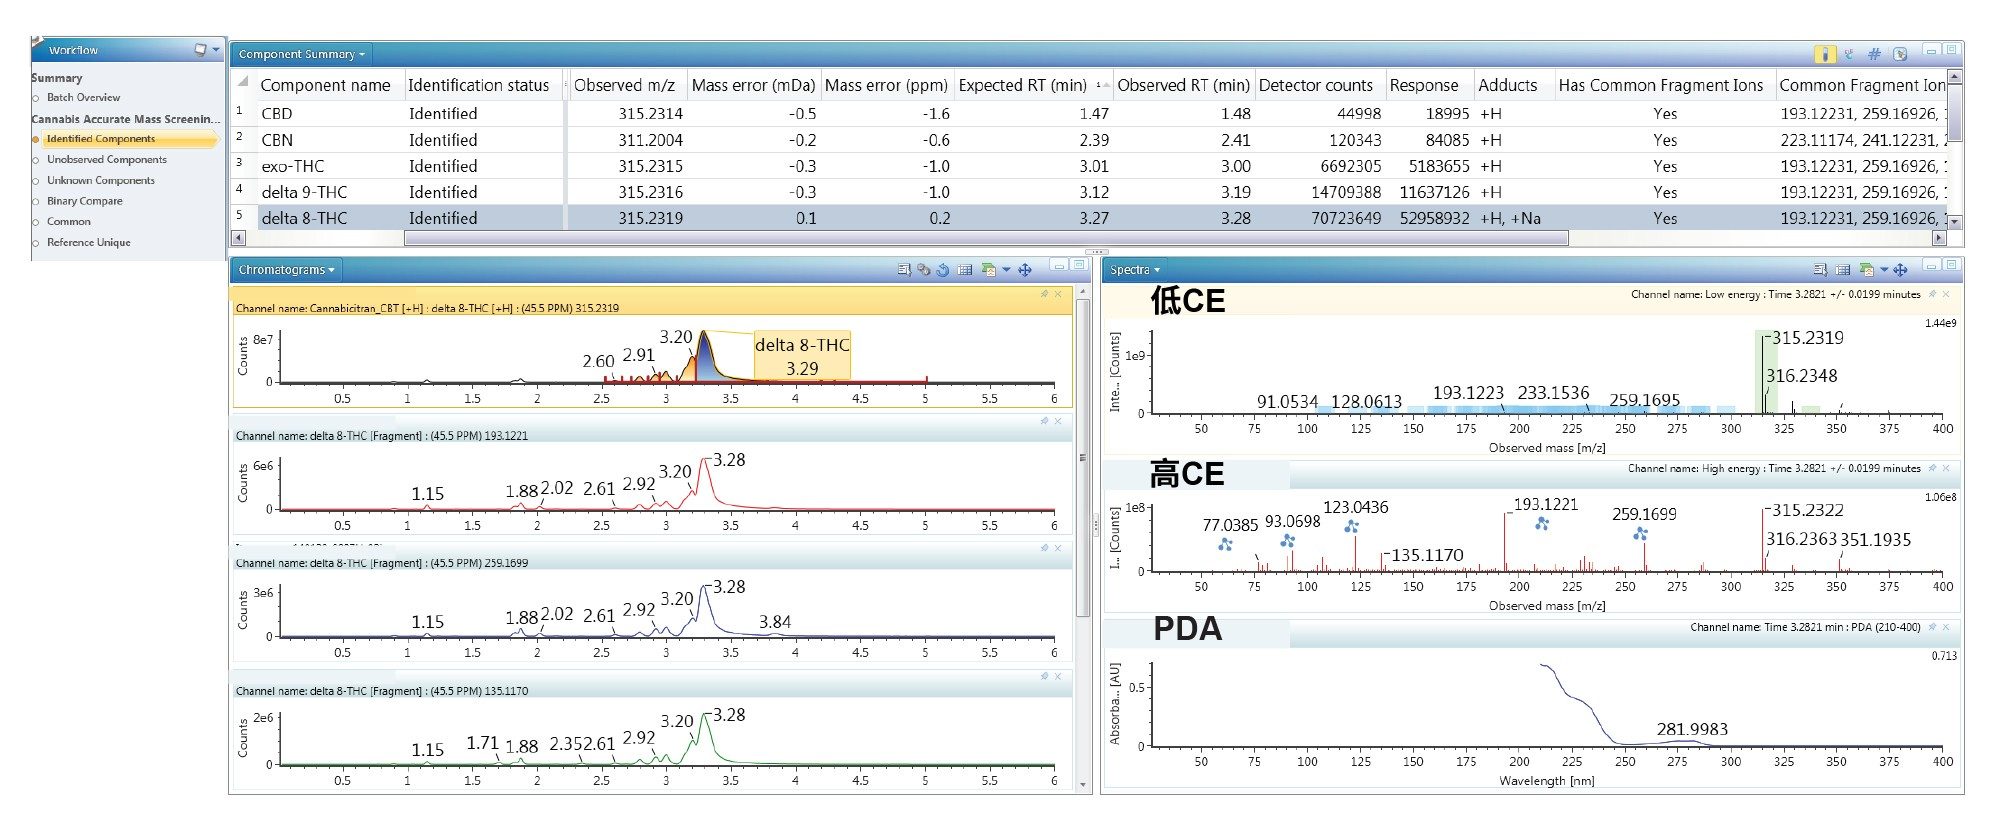Click the circular refresh icon in Chromatograms toolbar

pyautogui.click(x=943, y=270)
